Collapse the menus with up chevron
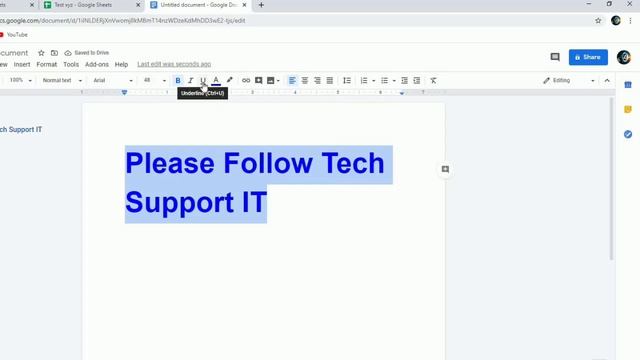This screenshot has height=360, width=640. [x=607, y=80]
